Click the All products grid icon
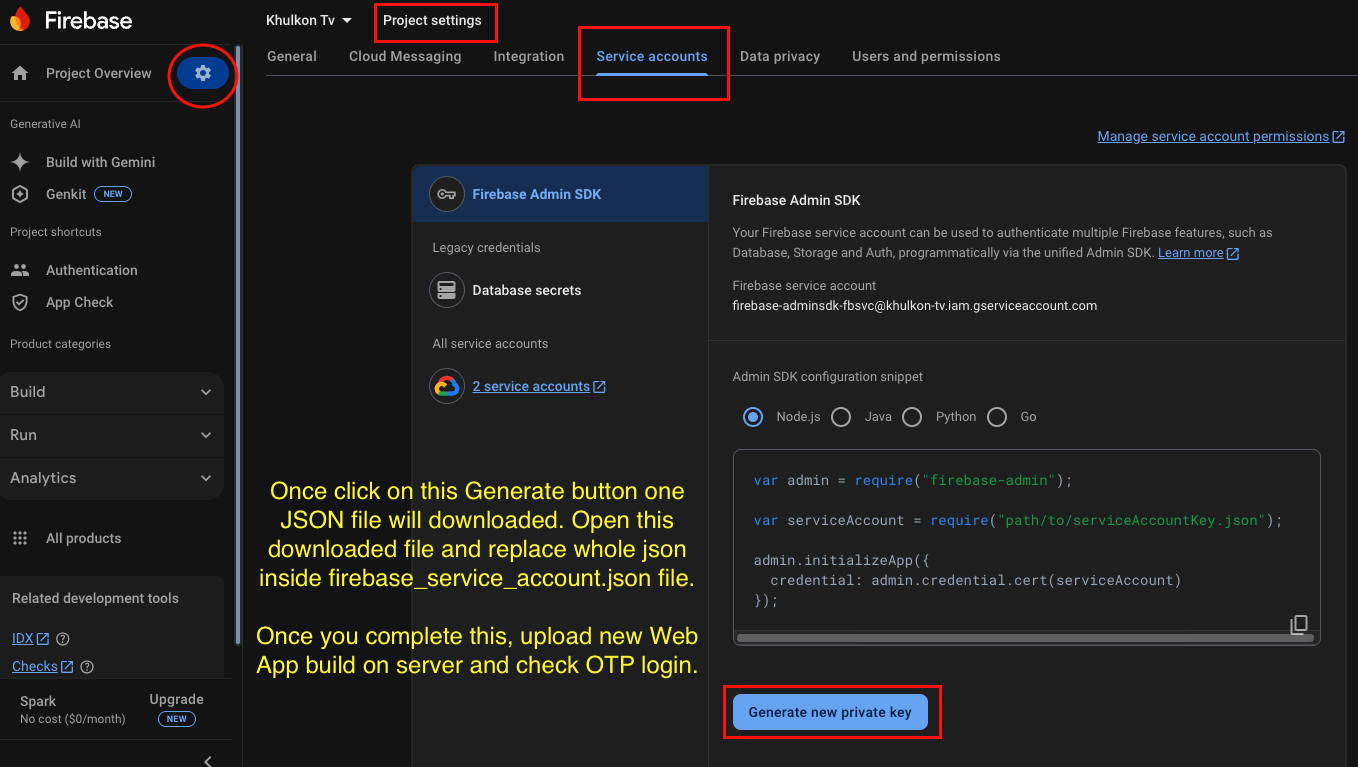The width and height of the screenshot is (1358, 767). [19, 538]
